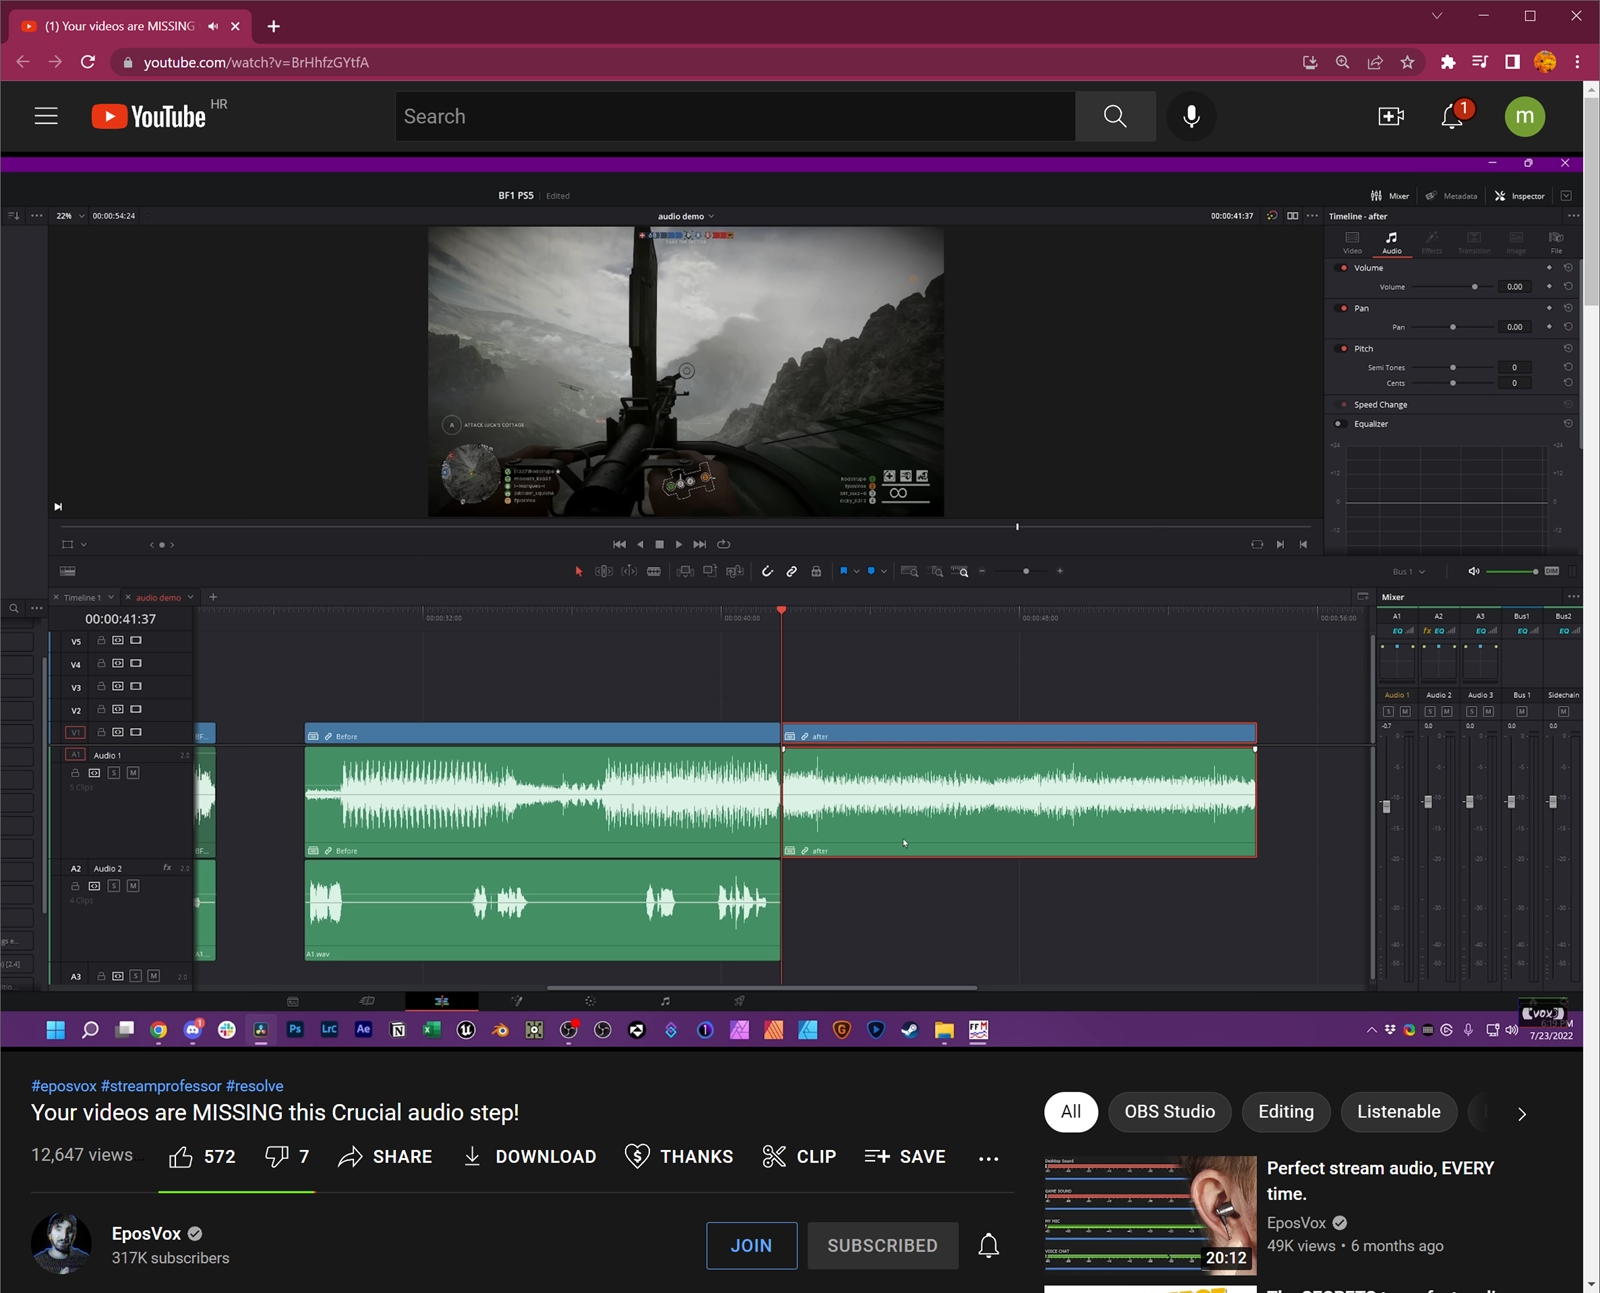Click the loop playback icon in Resolve

[x=724, y=544]
